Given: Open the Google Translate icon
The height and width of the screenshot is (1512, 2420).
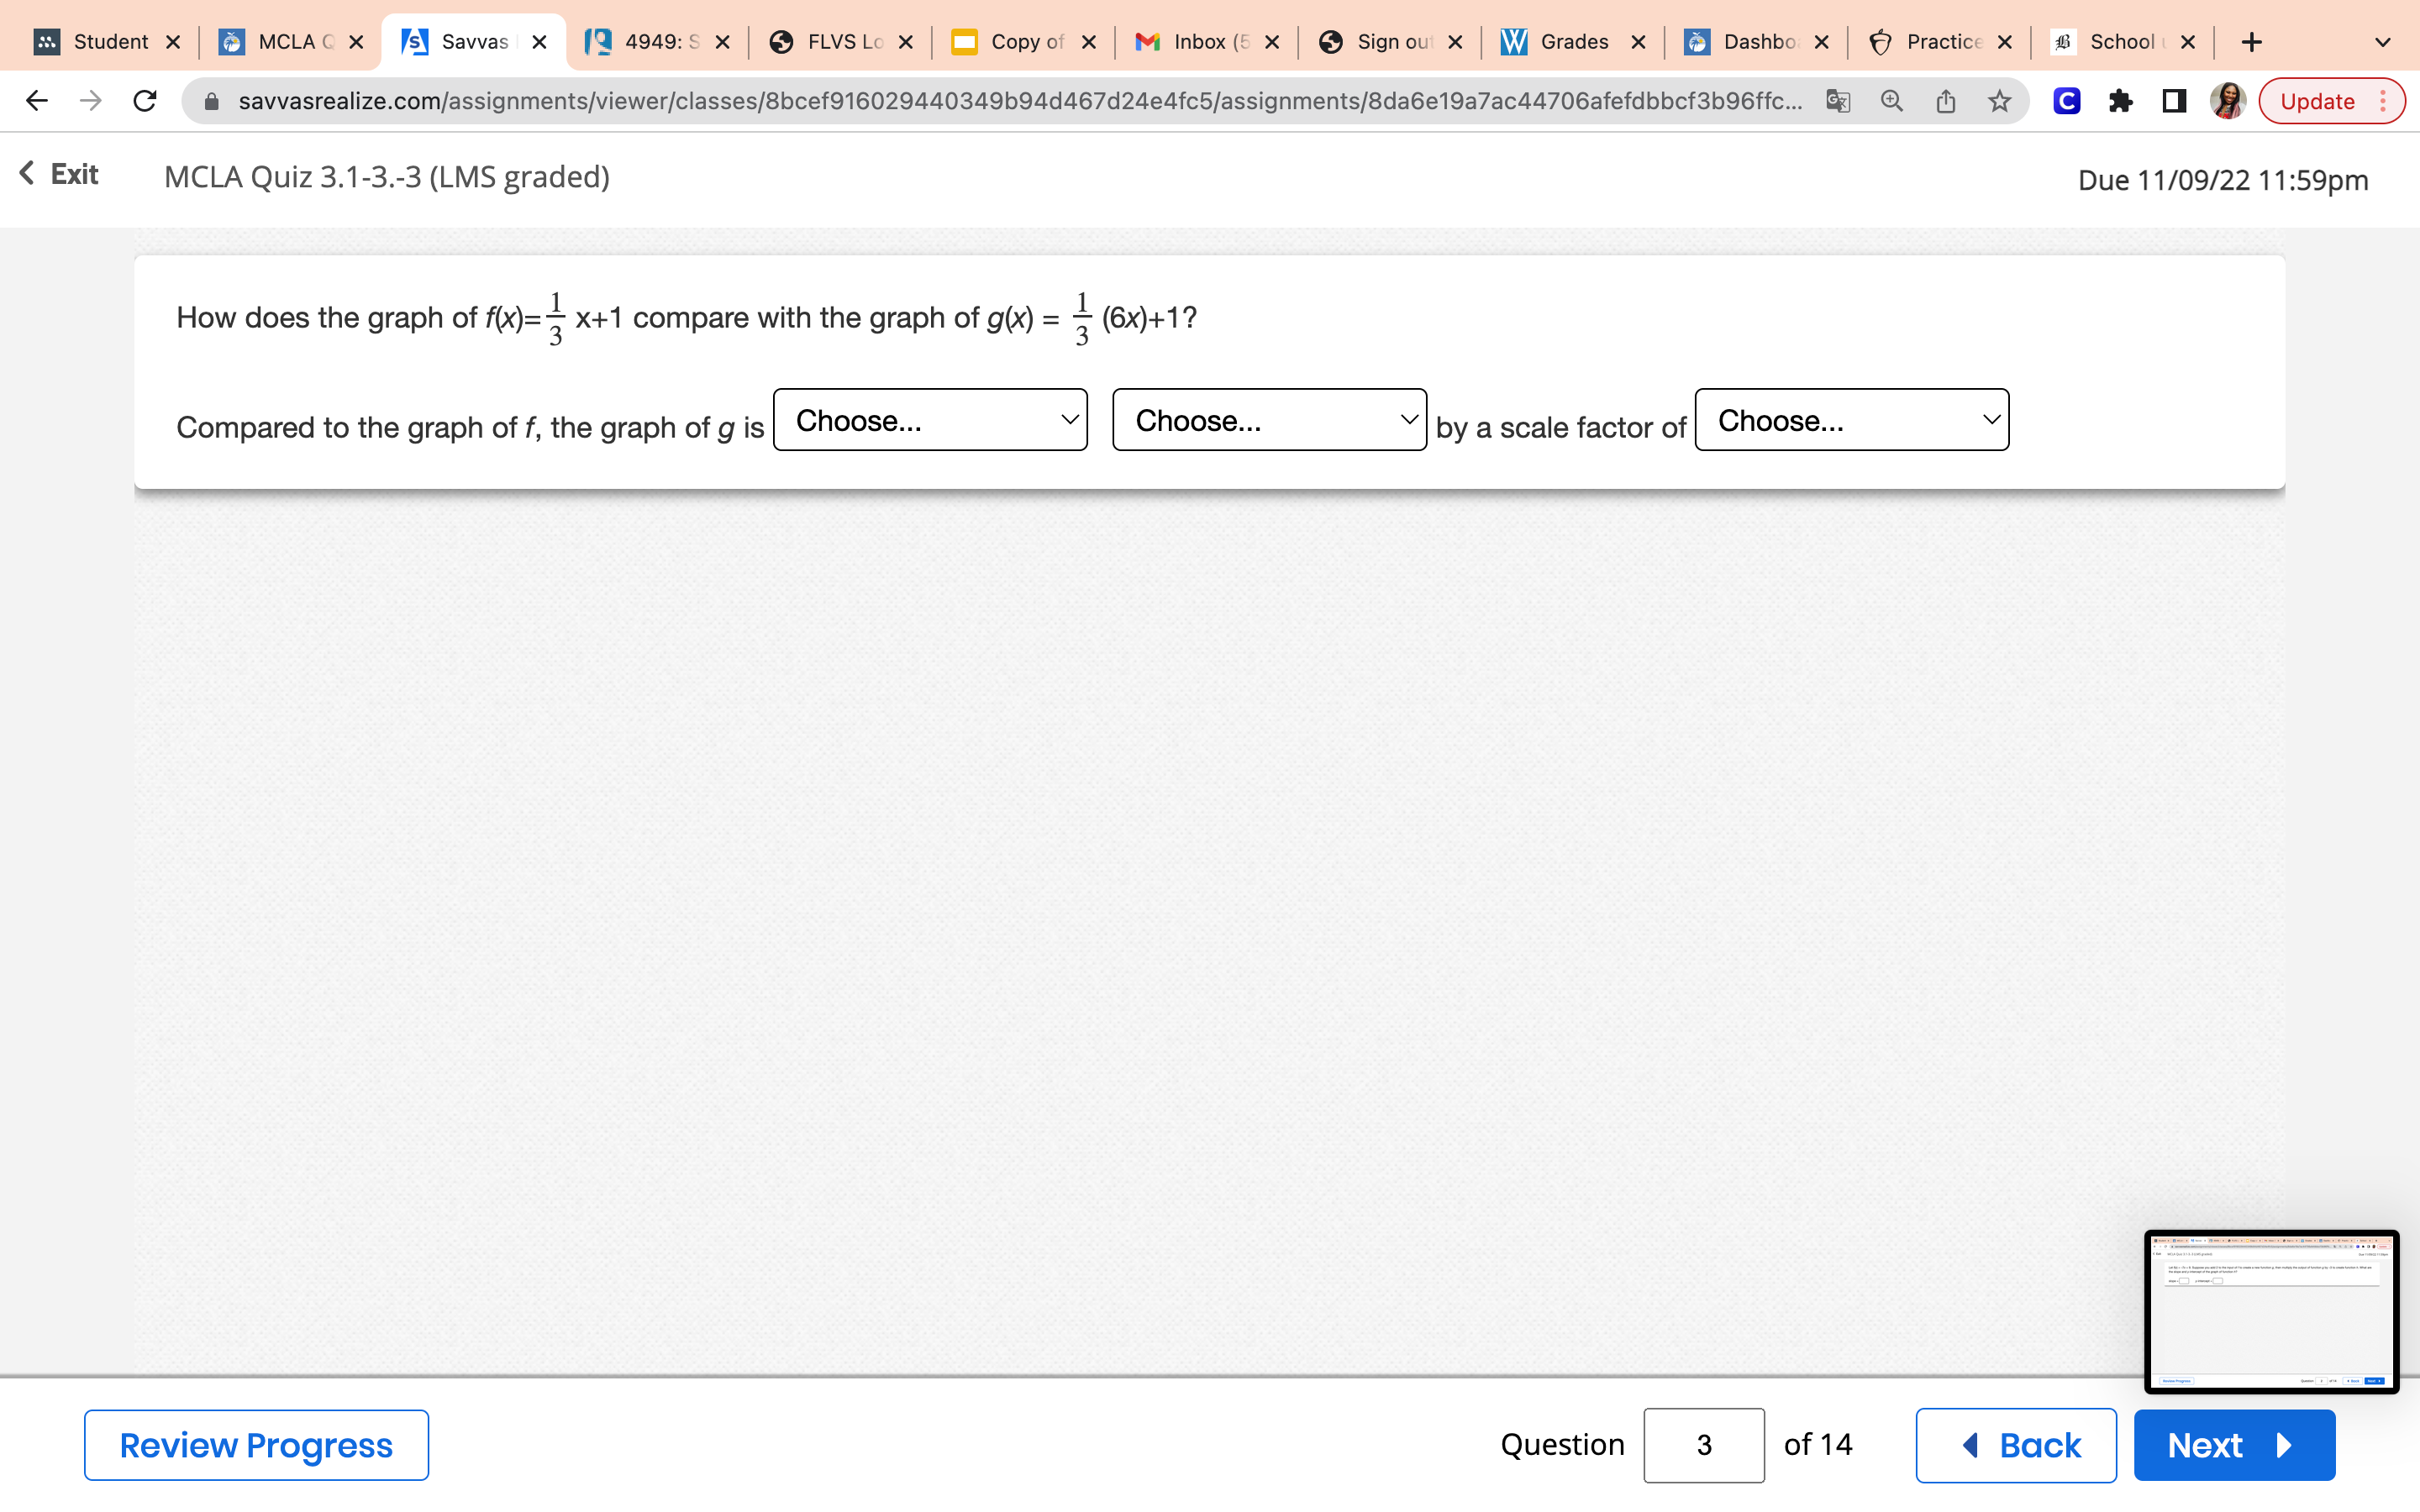Looking at the screenshot, I should tap(1838, 101).
